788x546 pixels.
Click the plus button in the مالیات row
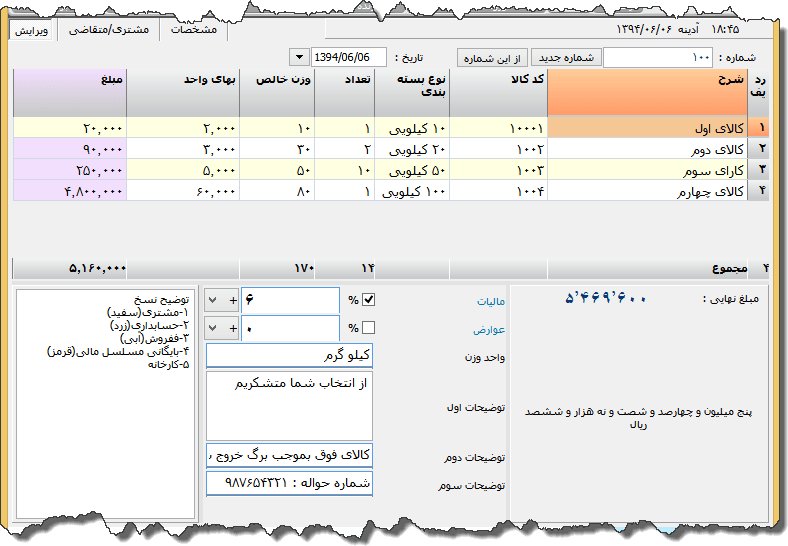232,300
